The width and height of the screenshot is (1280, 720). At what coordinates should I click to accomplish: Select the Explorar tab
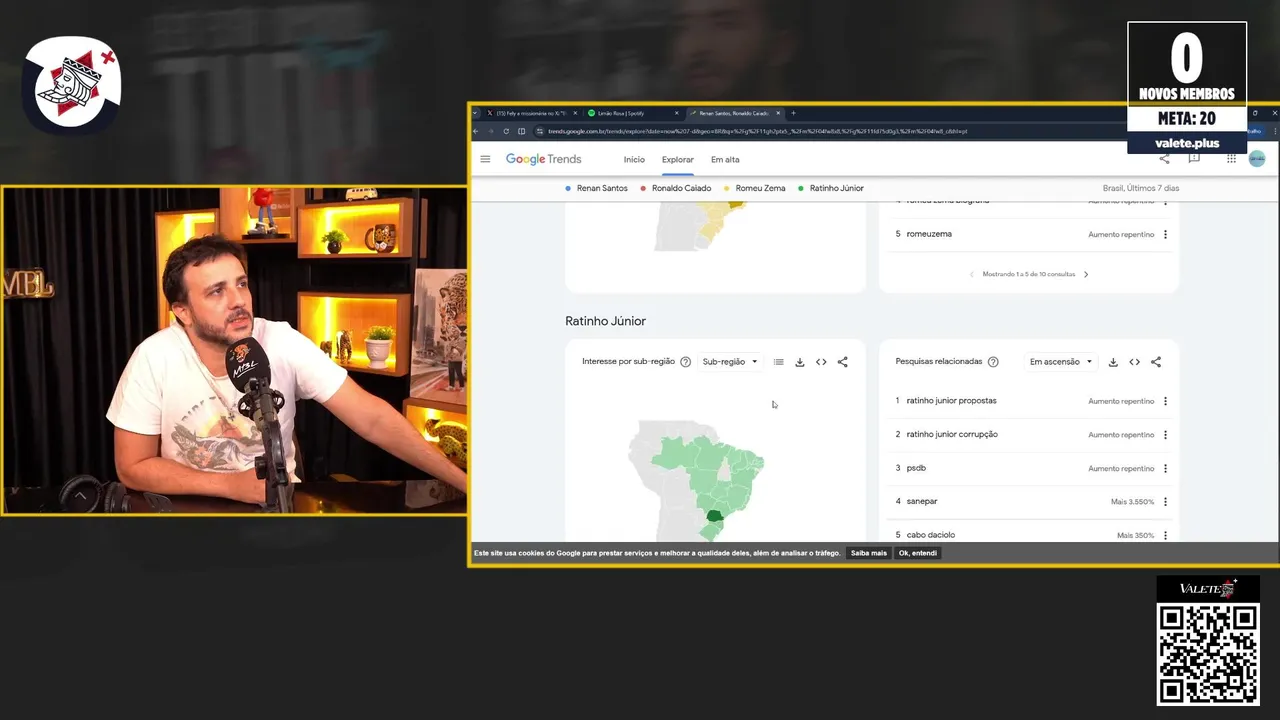pyautogui.click(x=678, y=160)
